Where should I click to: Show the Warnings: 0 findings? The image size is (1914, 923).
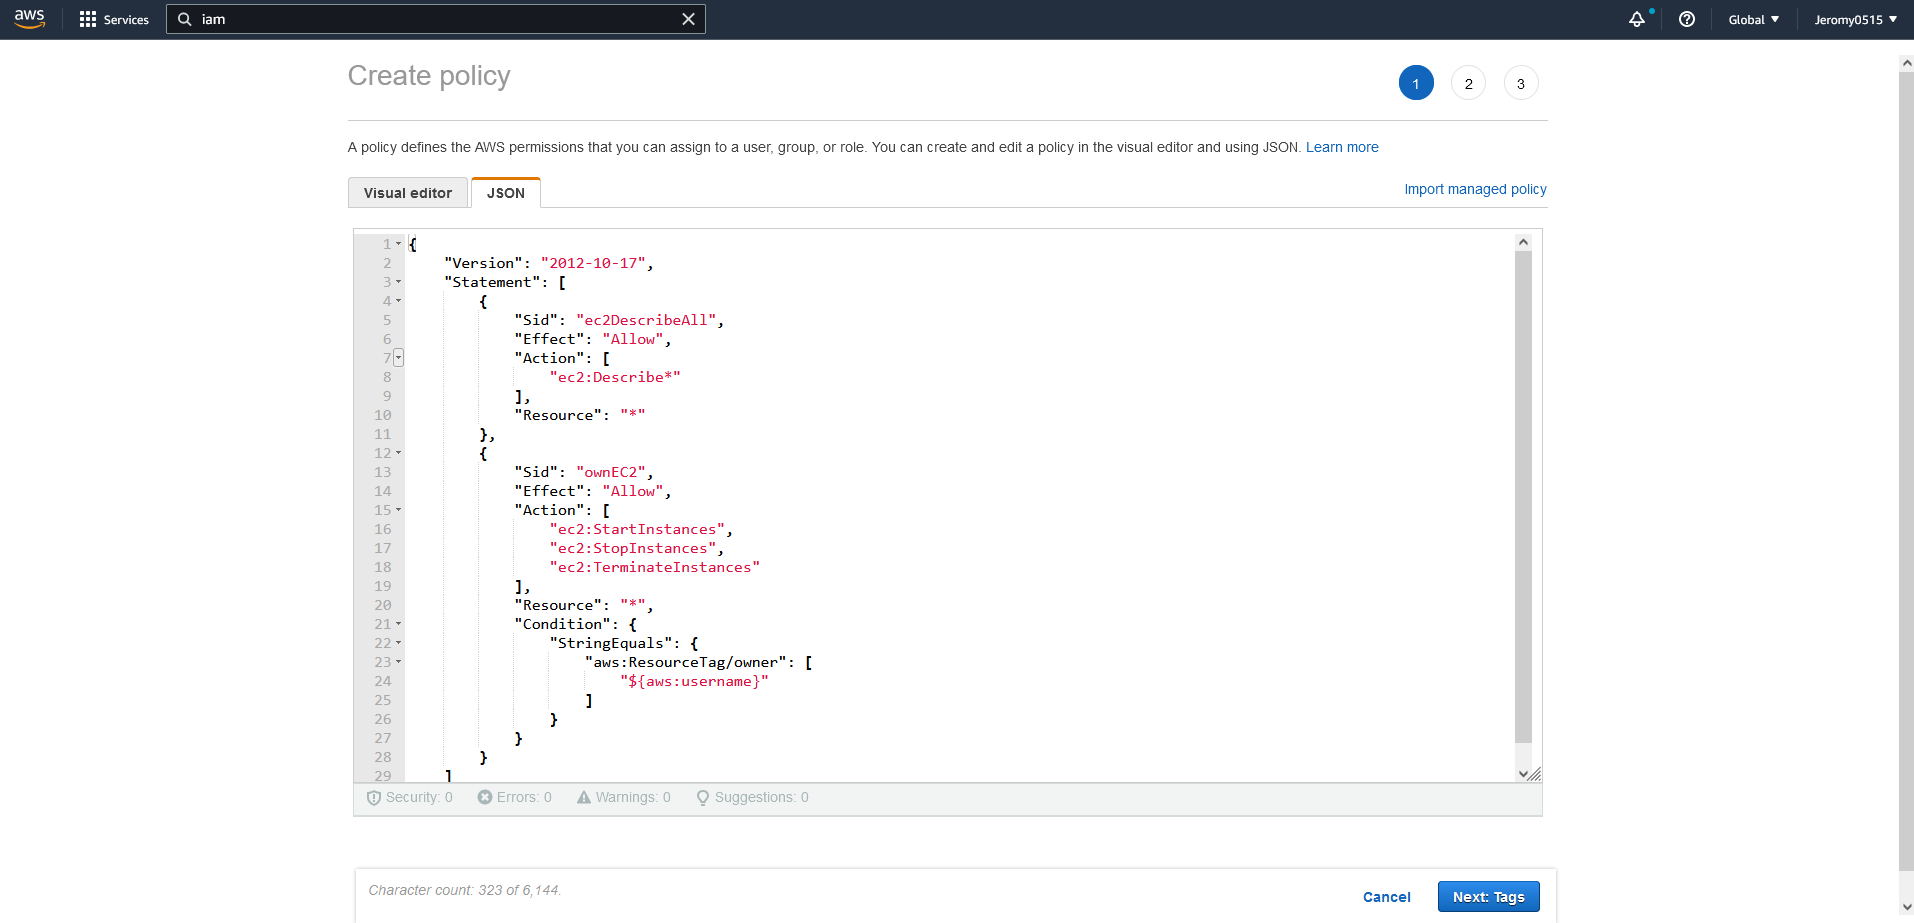tap(624, 797)
